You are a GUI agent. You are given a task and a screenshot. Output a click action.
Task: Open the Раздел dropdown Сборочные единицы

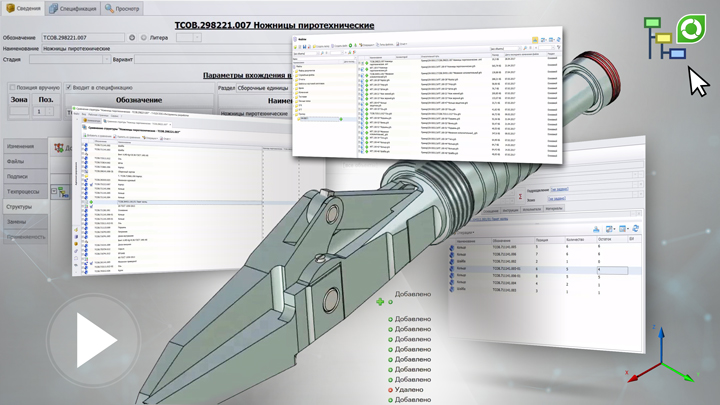pyautogui.click(x=265, y=88)
